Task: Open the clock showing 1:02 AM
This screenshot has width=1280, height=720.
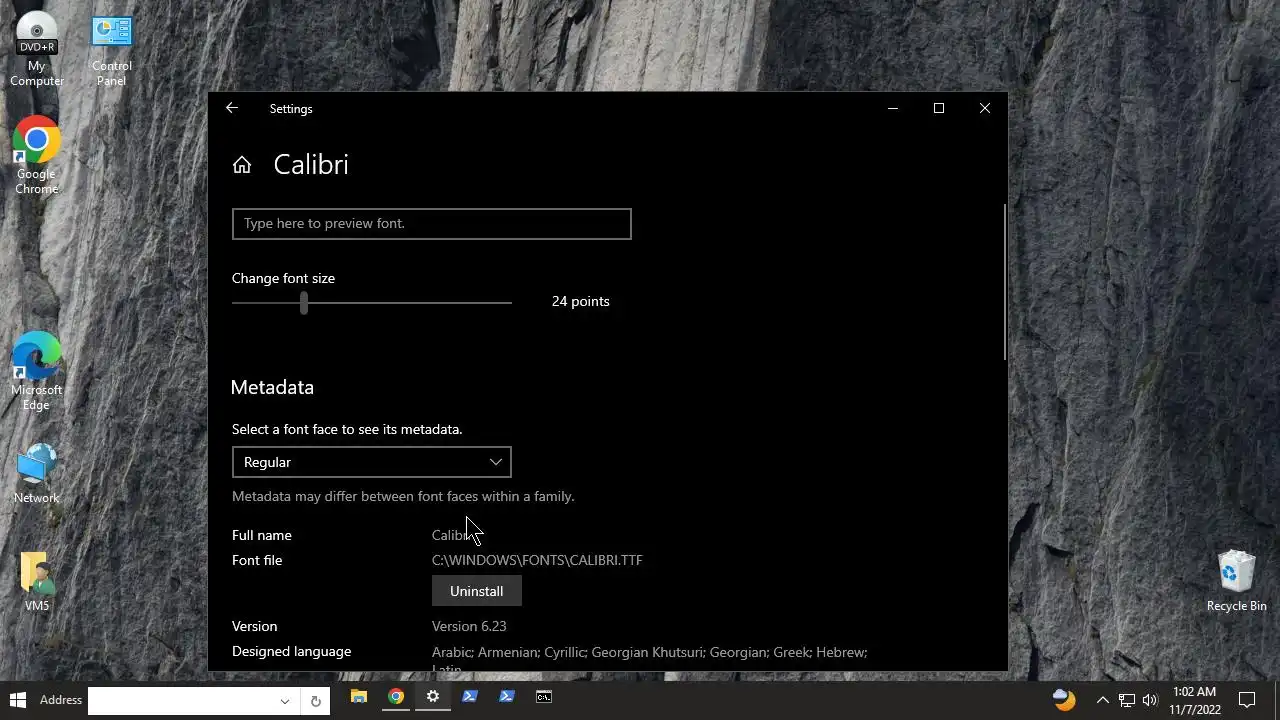Action: coord(1195,700)
